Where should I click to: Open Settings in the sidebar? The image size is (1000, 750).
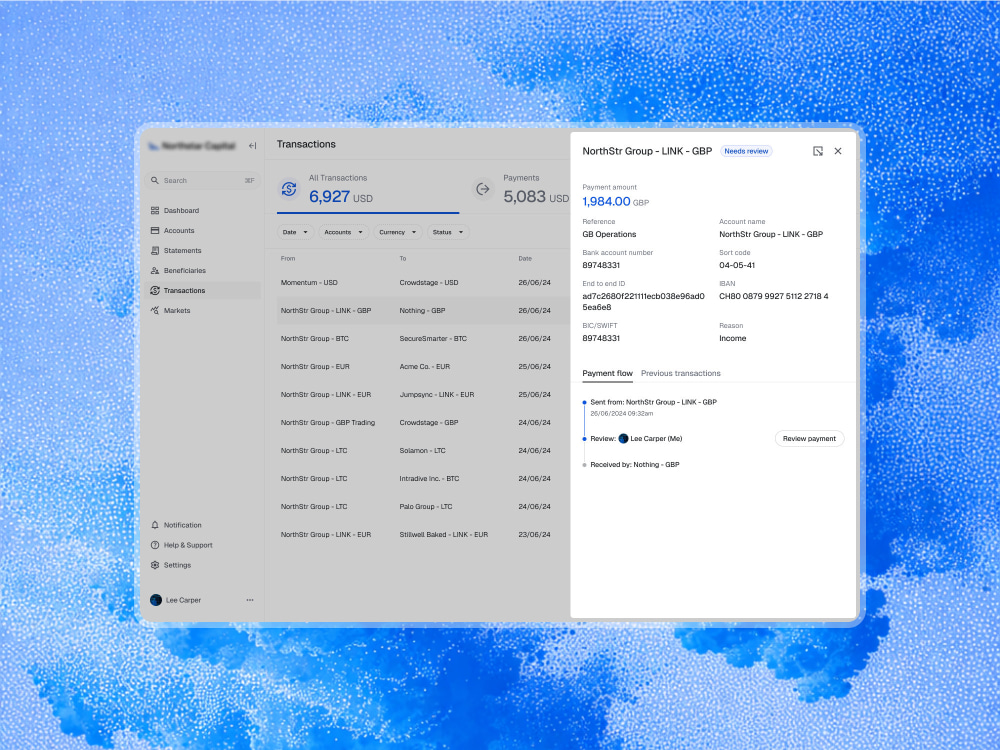[202, 565]
